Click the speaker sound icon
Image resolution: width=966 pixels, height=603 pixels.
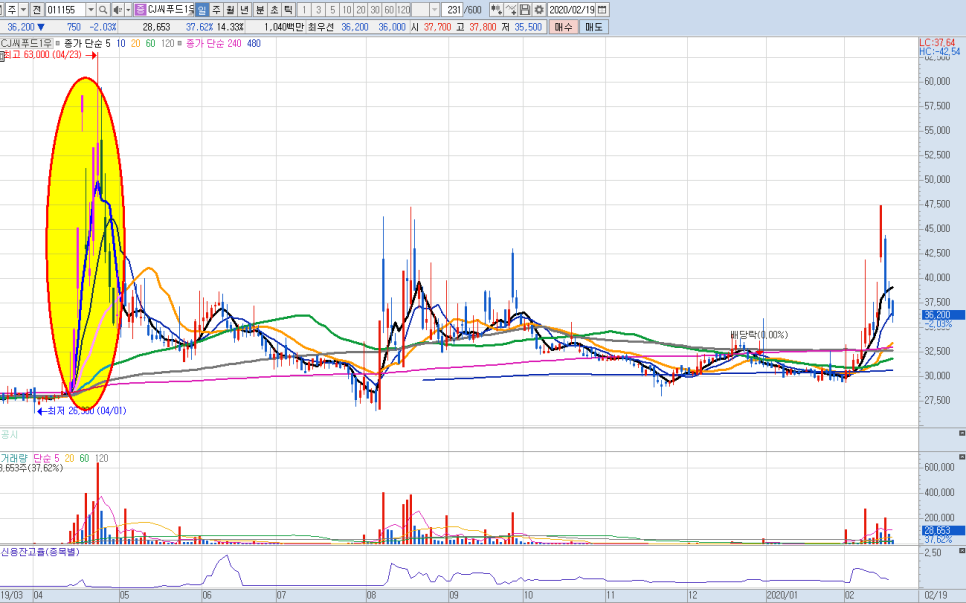pyautogui.click(x=117, y=9)
